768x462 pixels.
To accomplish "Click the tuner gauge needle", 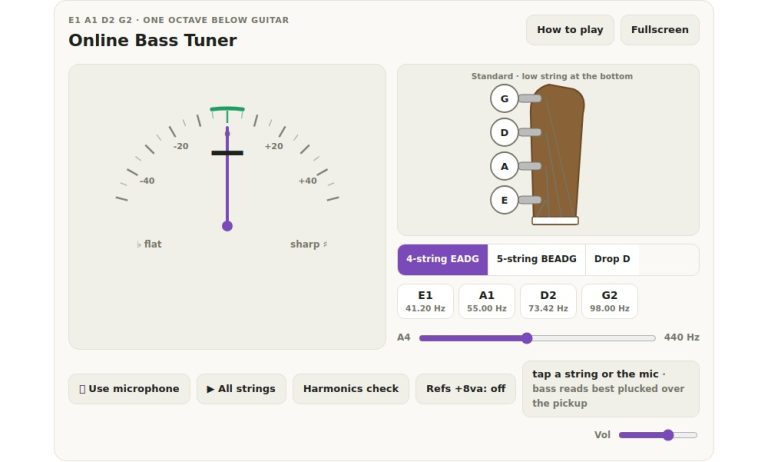I will coord(227,179).
